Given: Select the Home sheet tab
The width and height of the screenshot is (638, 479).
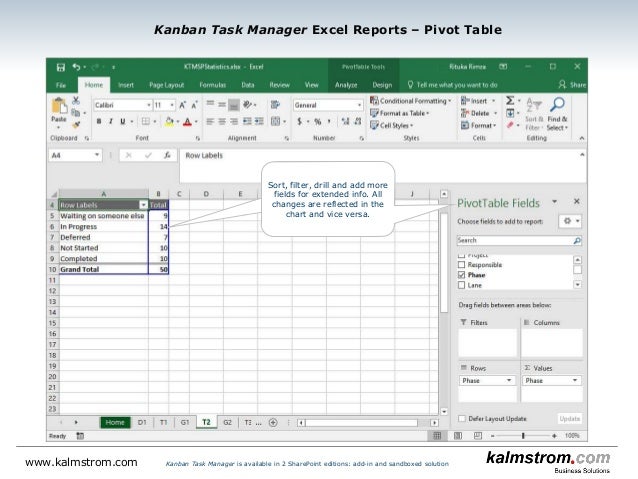Looking at the screenshot, I should click(x=115, y=422).
